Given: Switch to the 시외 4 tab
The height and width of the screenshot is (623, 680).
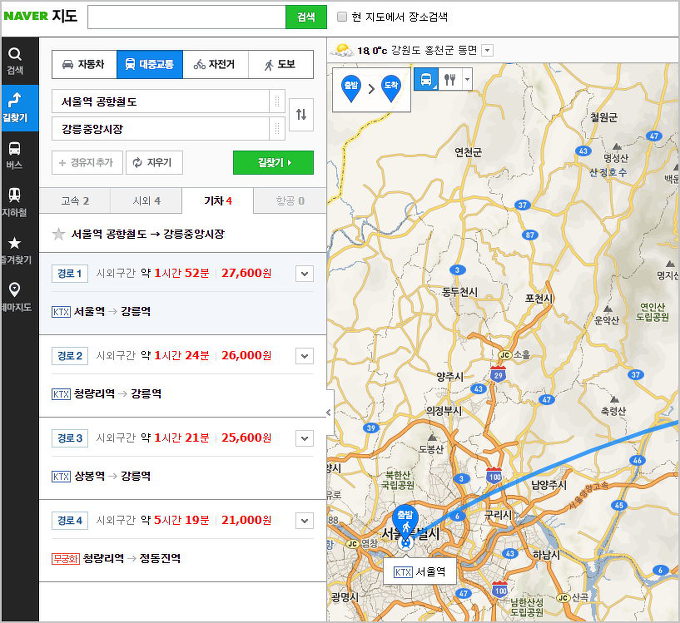Looking at the screenshot, I should tap(146, 201).
